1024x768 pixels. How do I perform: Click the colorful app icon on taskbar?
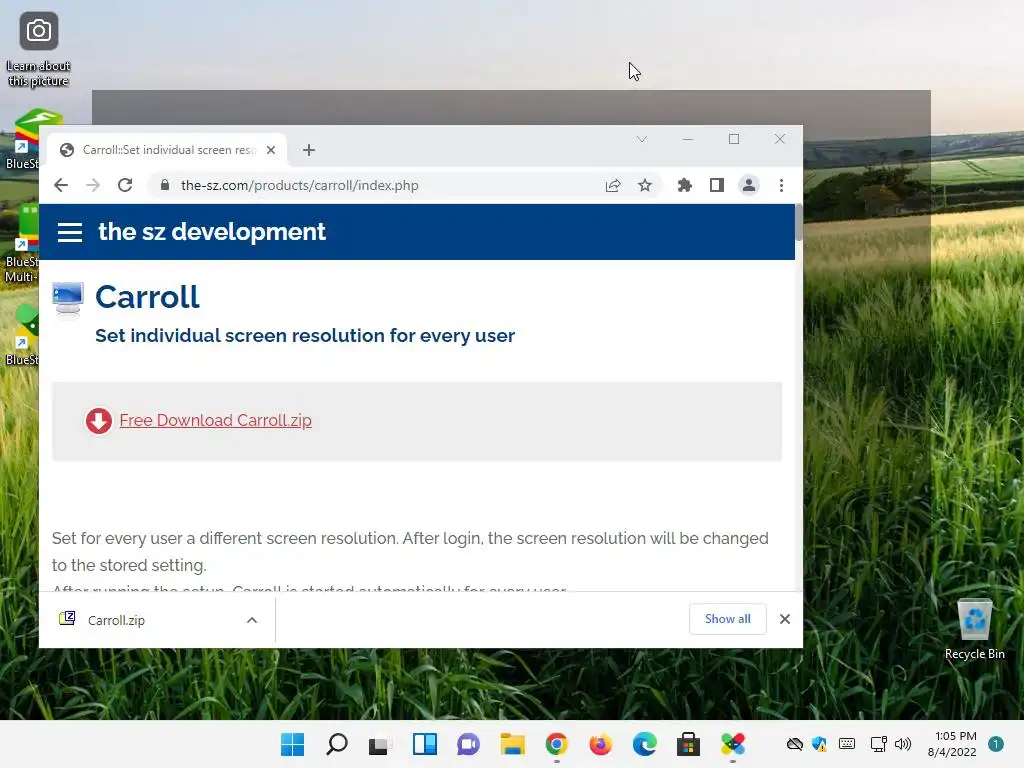coord(733,744)
